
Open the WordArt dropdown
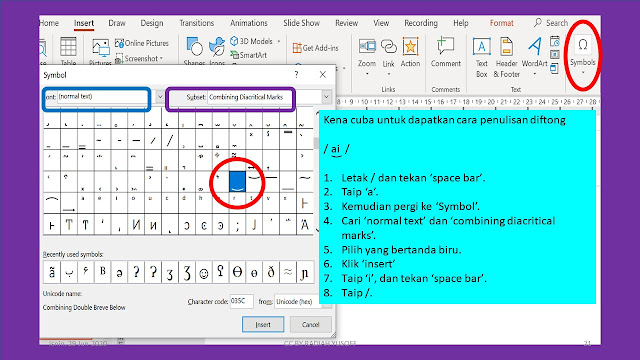coord(535,74)
